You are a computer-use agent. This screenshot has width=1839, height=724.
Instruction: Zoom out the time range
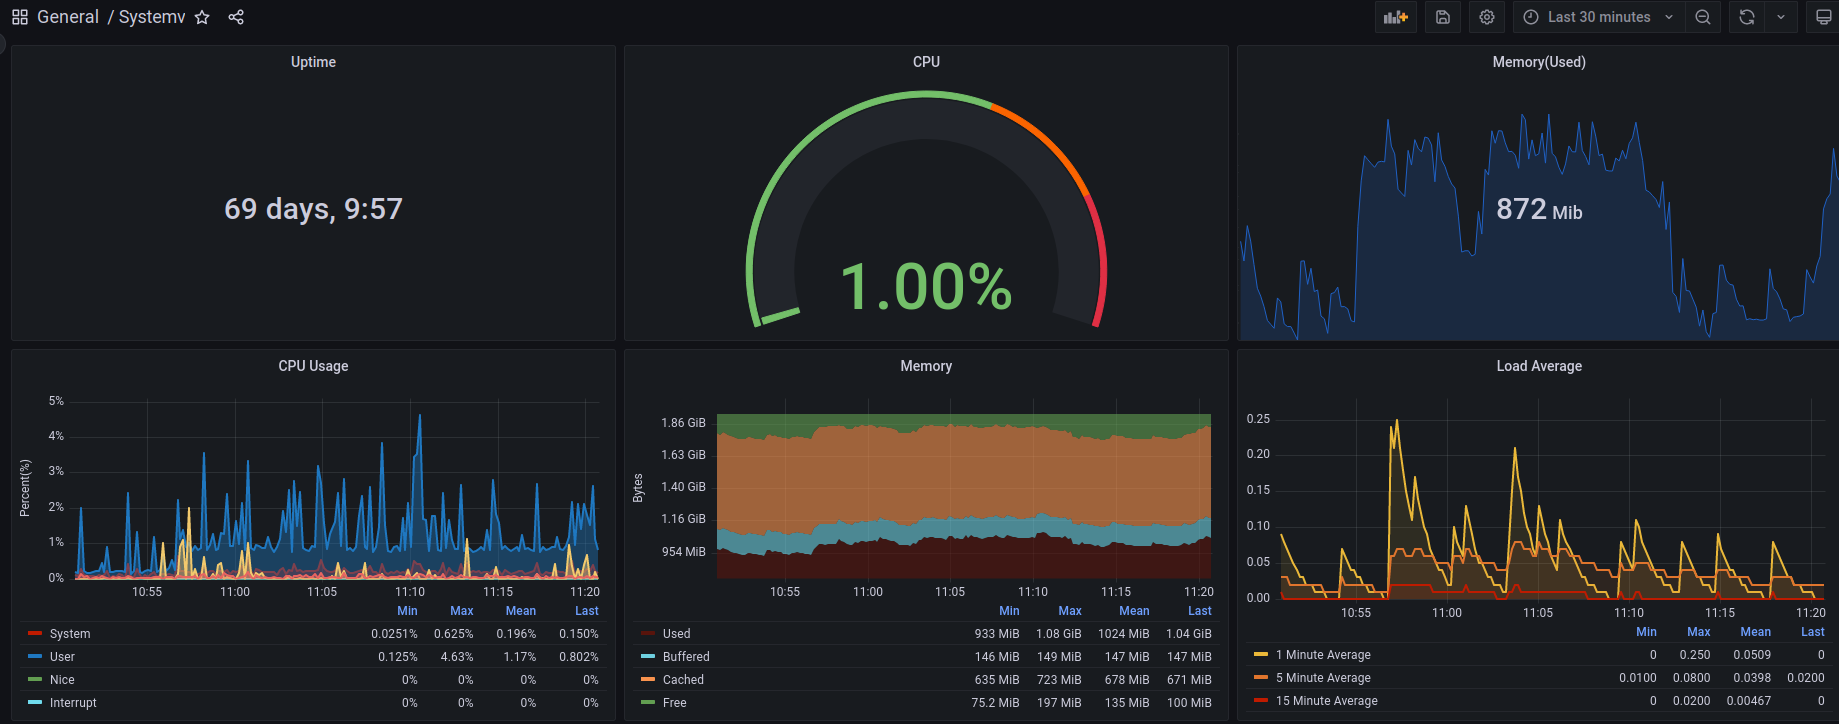pos(1703,17)
